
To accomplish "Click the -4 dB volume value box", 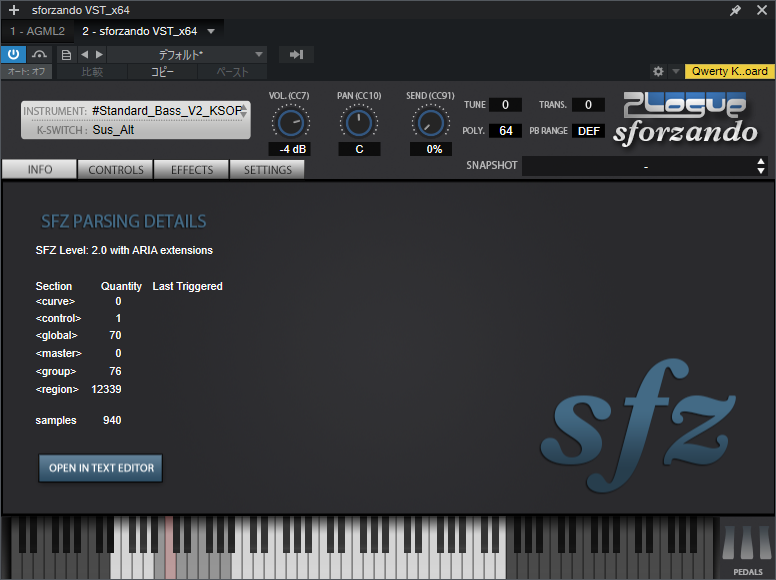I will 290,149.
